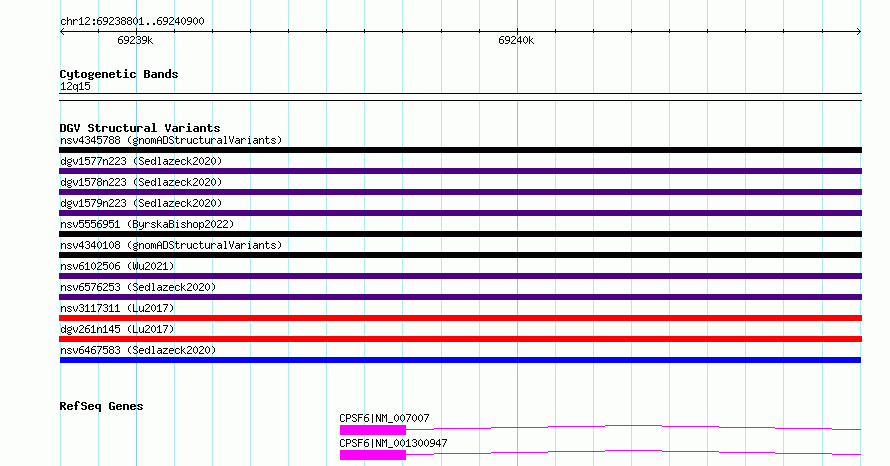
Task: Click the dgv1579n223 (Sedlazeck2020) label
Action: [141, 203]
